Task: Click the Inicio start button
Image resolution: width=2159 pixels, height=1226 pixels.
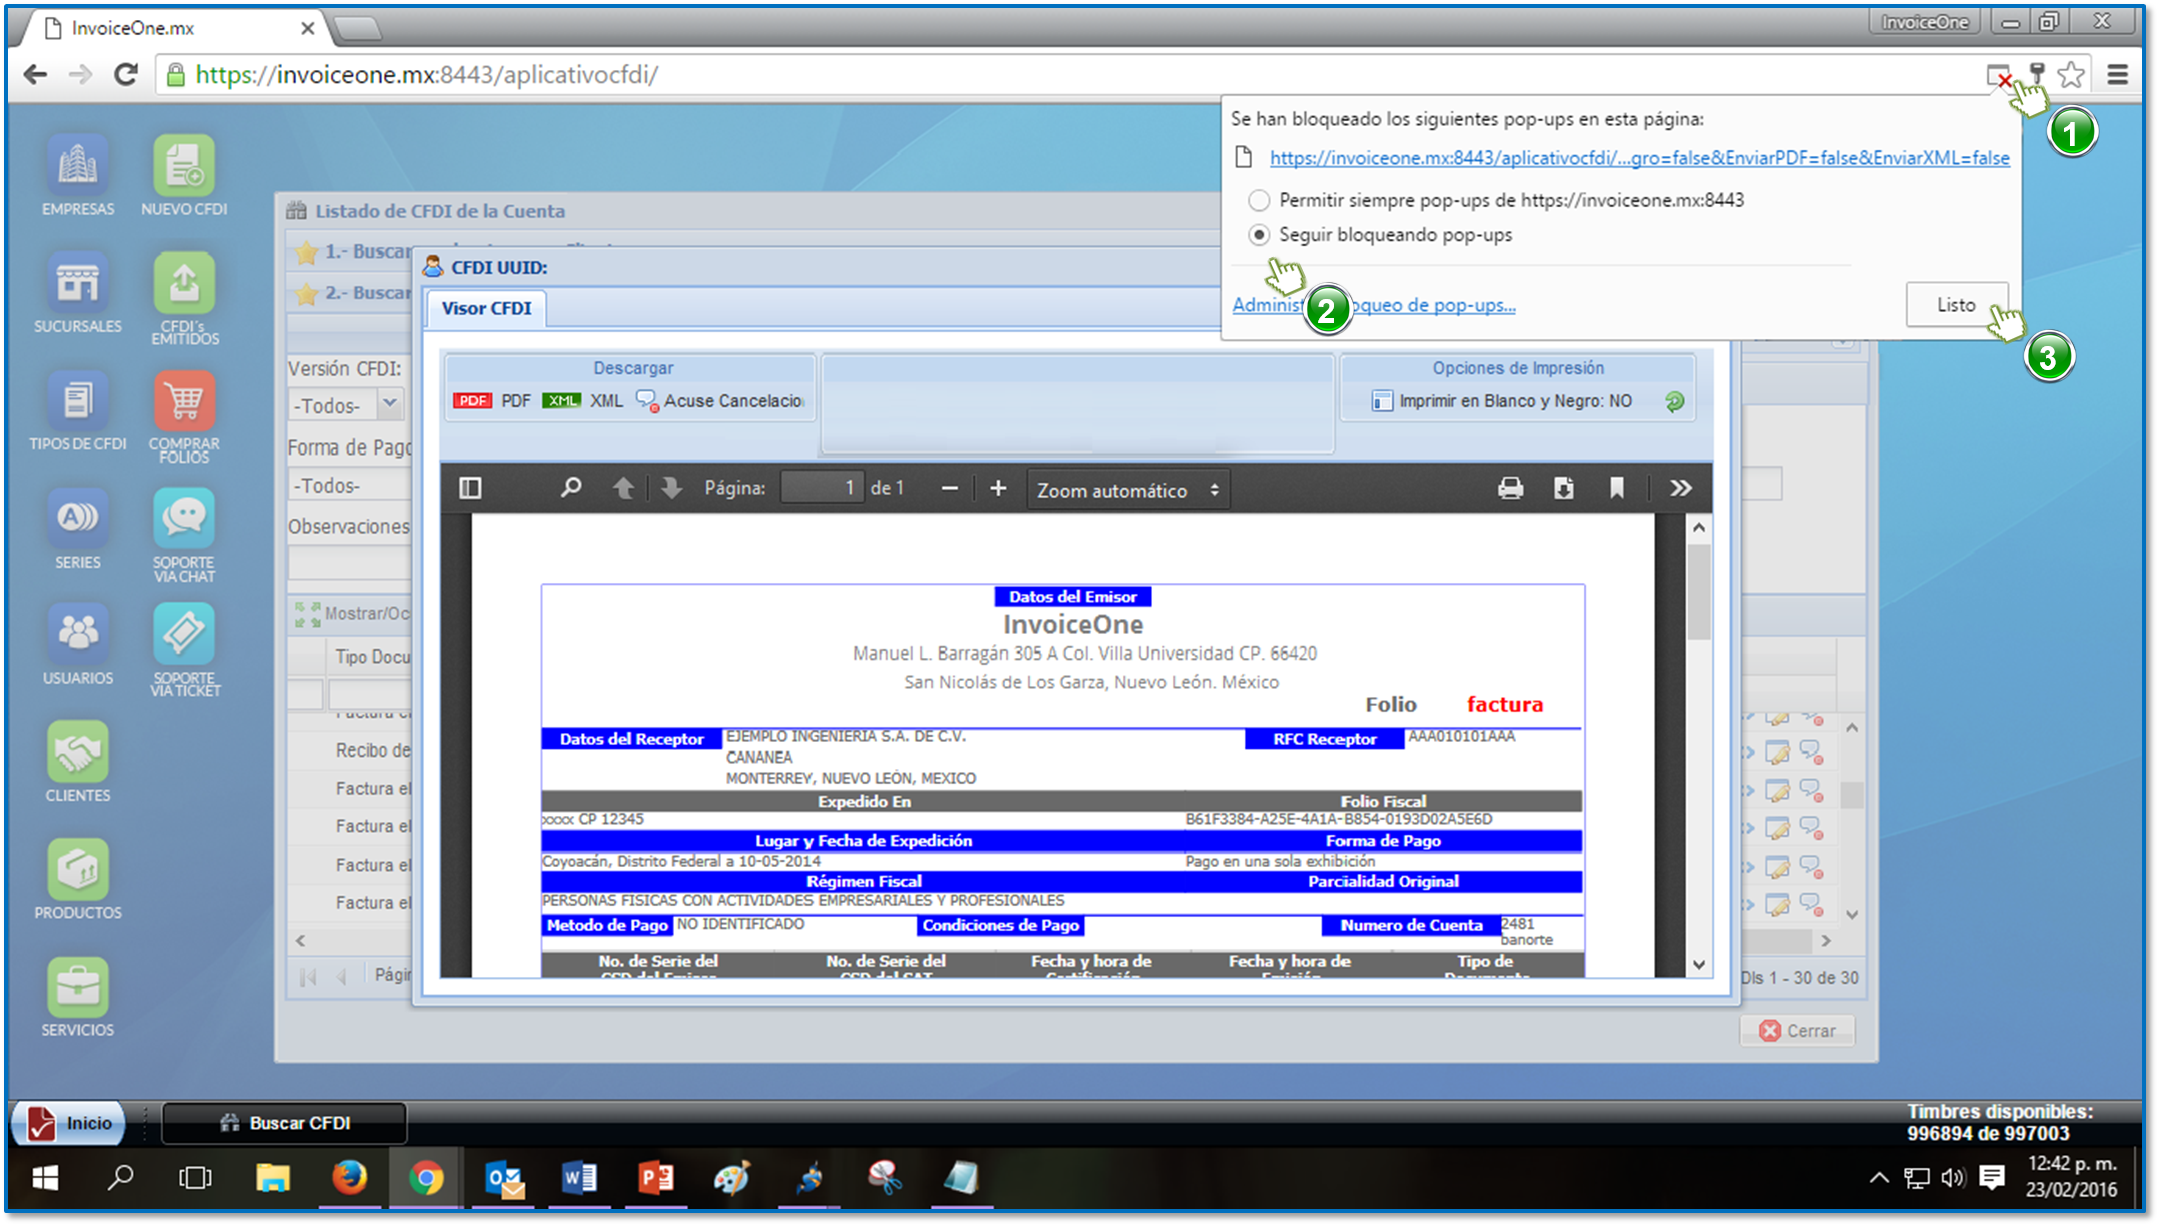Action: pyautogui.click(x=69, y=1123)
